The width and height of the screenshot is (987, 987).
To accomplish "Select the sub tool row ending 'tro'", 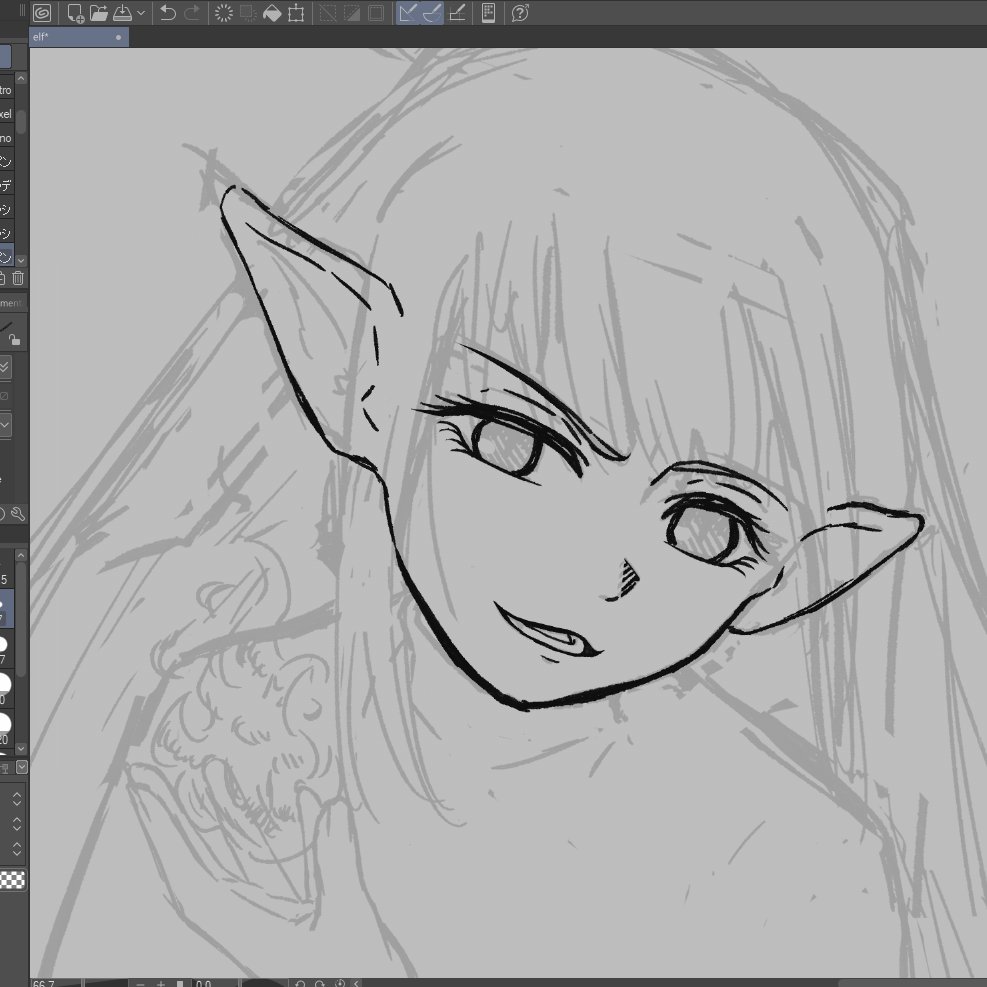I will click(x=6, y=90).
